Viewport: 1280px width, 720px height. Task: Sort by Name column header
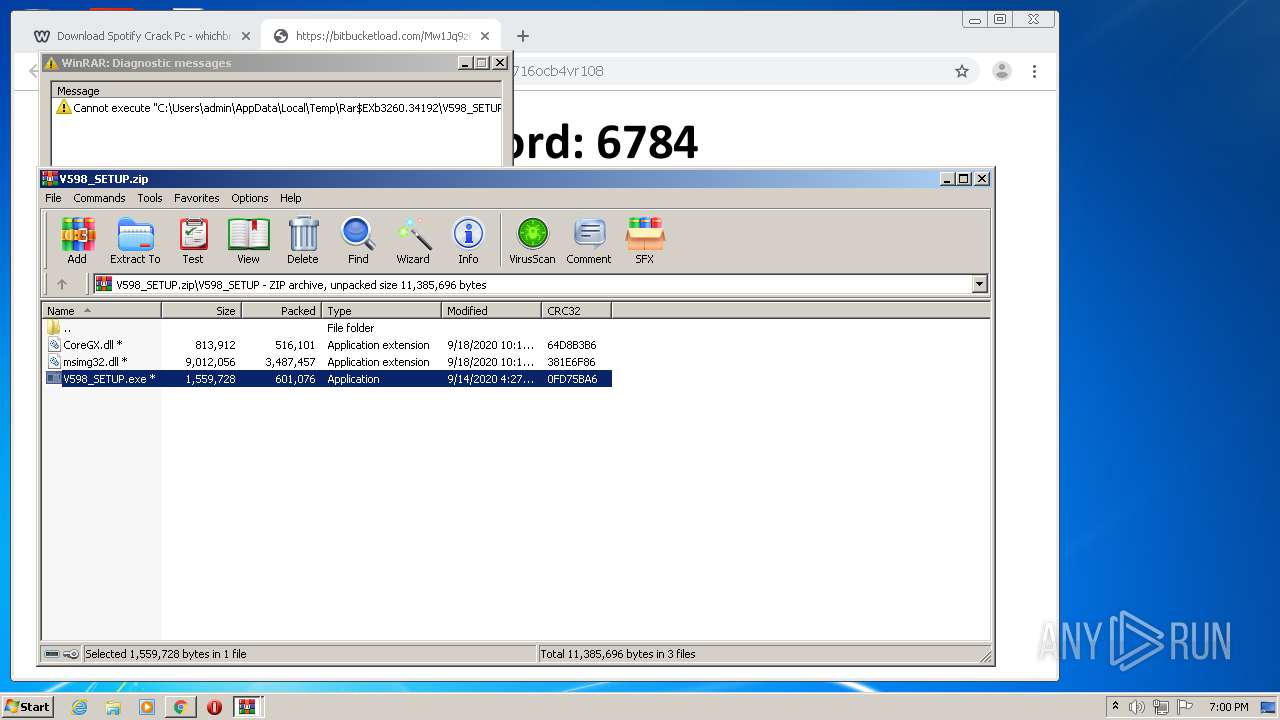pos(101,311)
